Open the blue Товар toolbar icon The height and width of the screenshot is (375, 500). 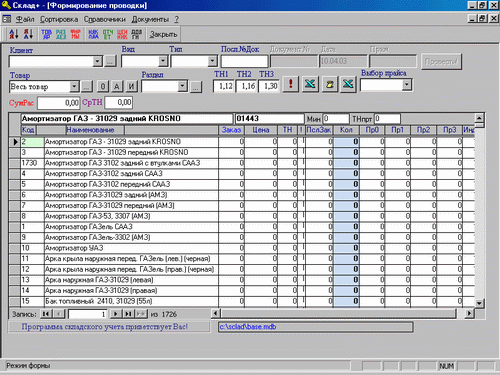46,34
